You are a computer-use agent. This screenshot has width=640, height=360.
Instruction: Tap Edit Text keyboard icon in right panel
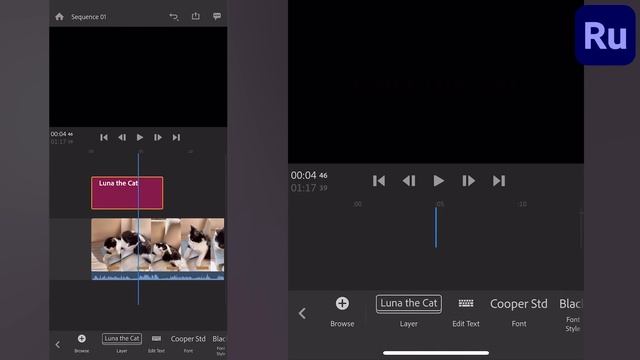pos(466,303)
